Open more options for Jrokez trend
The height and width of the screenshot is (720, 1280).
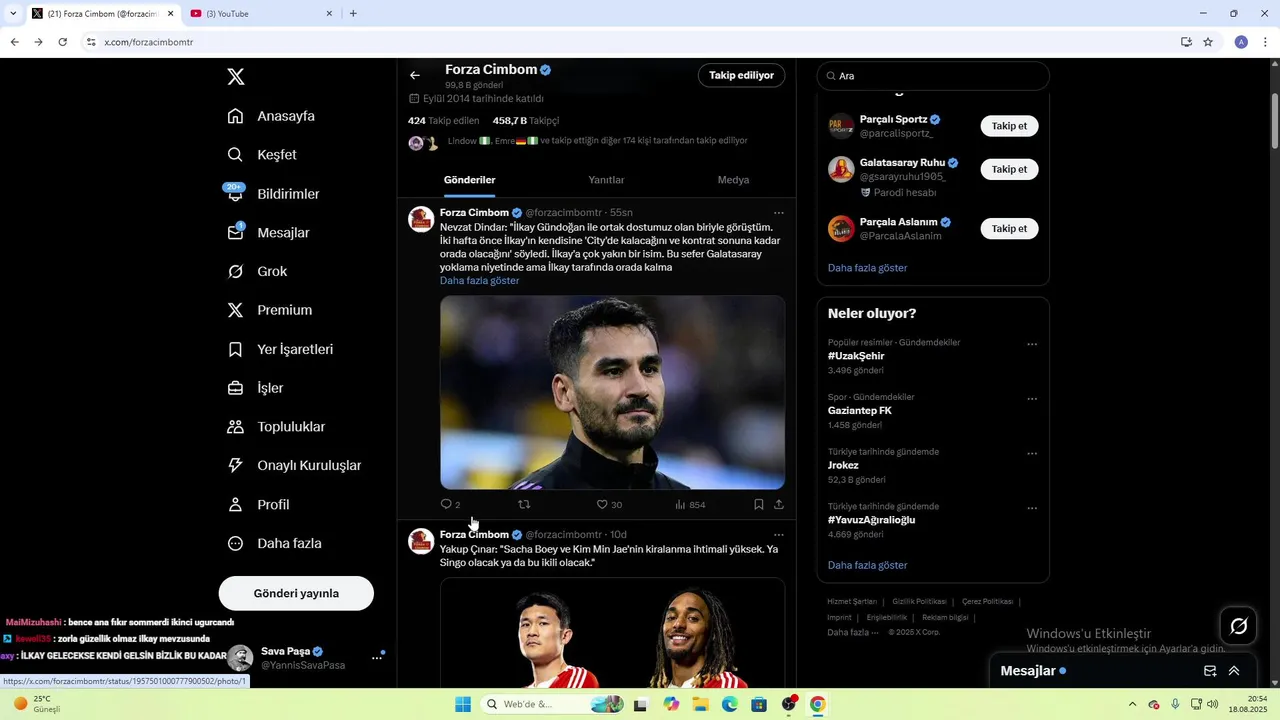click(1032, 454)
